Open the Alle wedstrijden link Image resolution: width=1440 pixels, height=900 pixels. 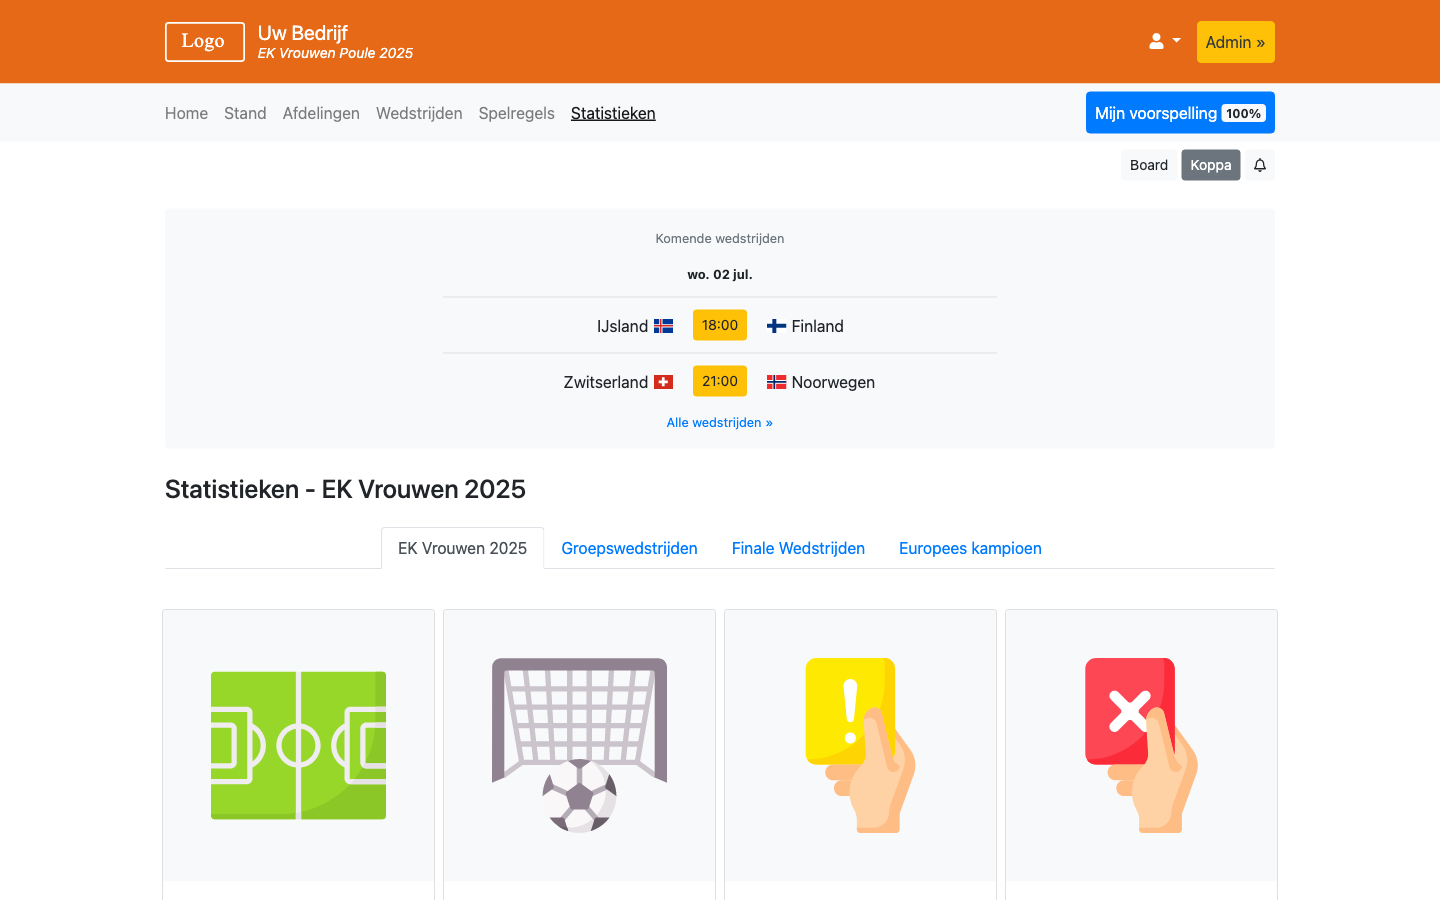tap(719, 422)
